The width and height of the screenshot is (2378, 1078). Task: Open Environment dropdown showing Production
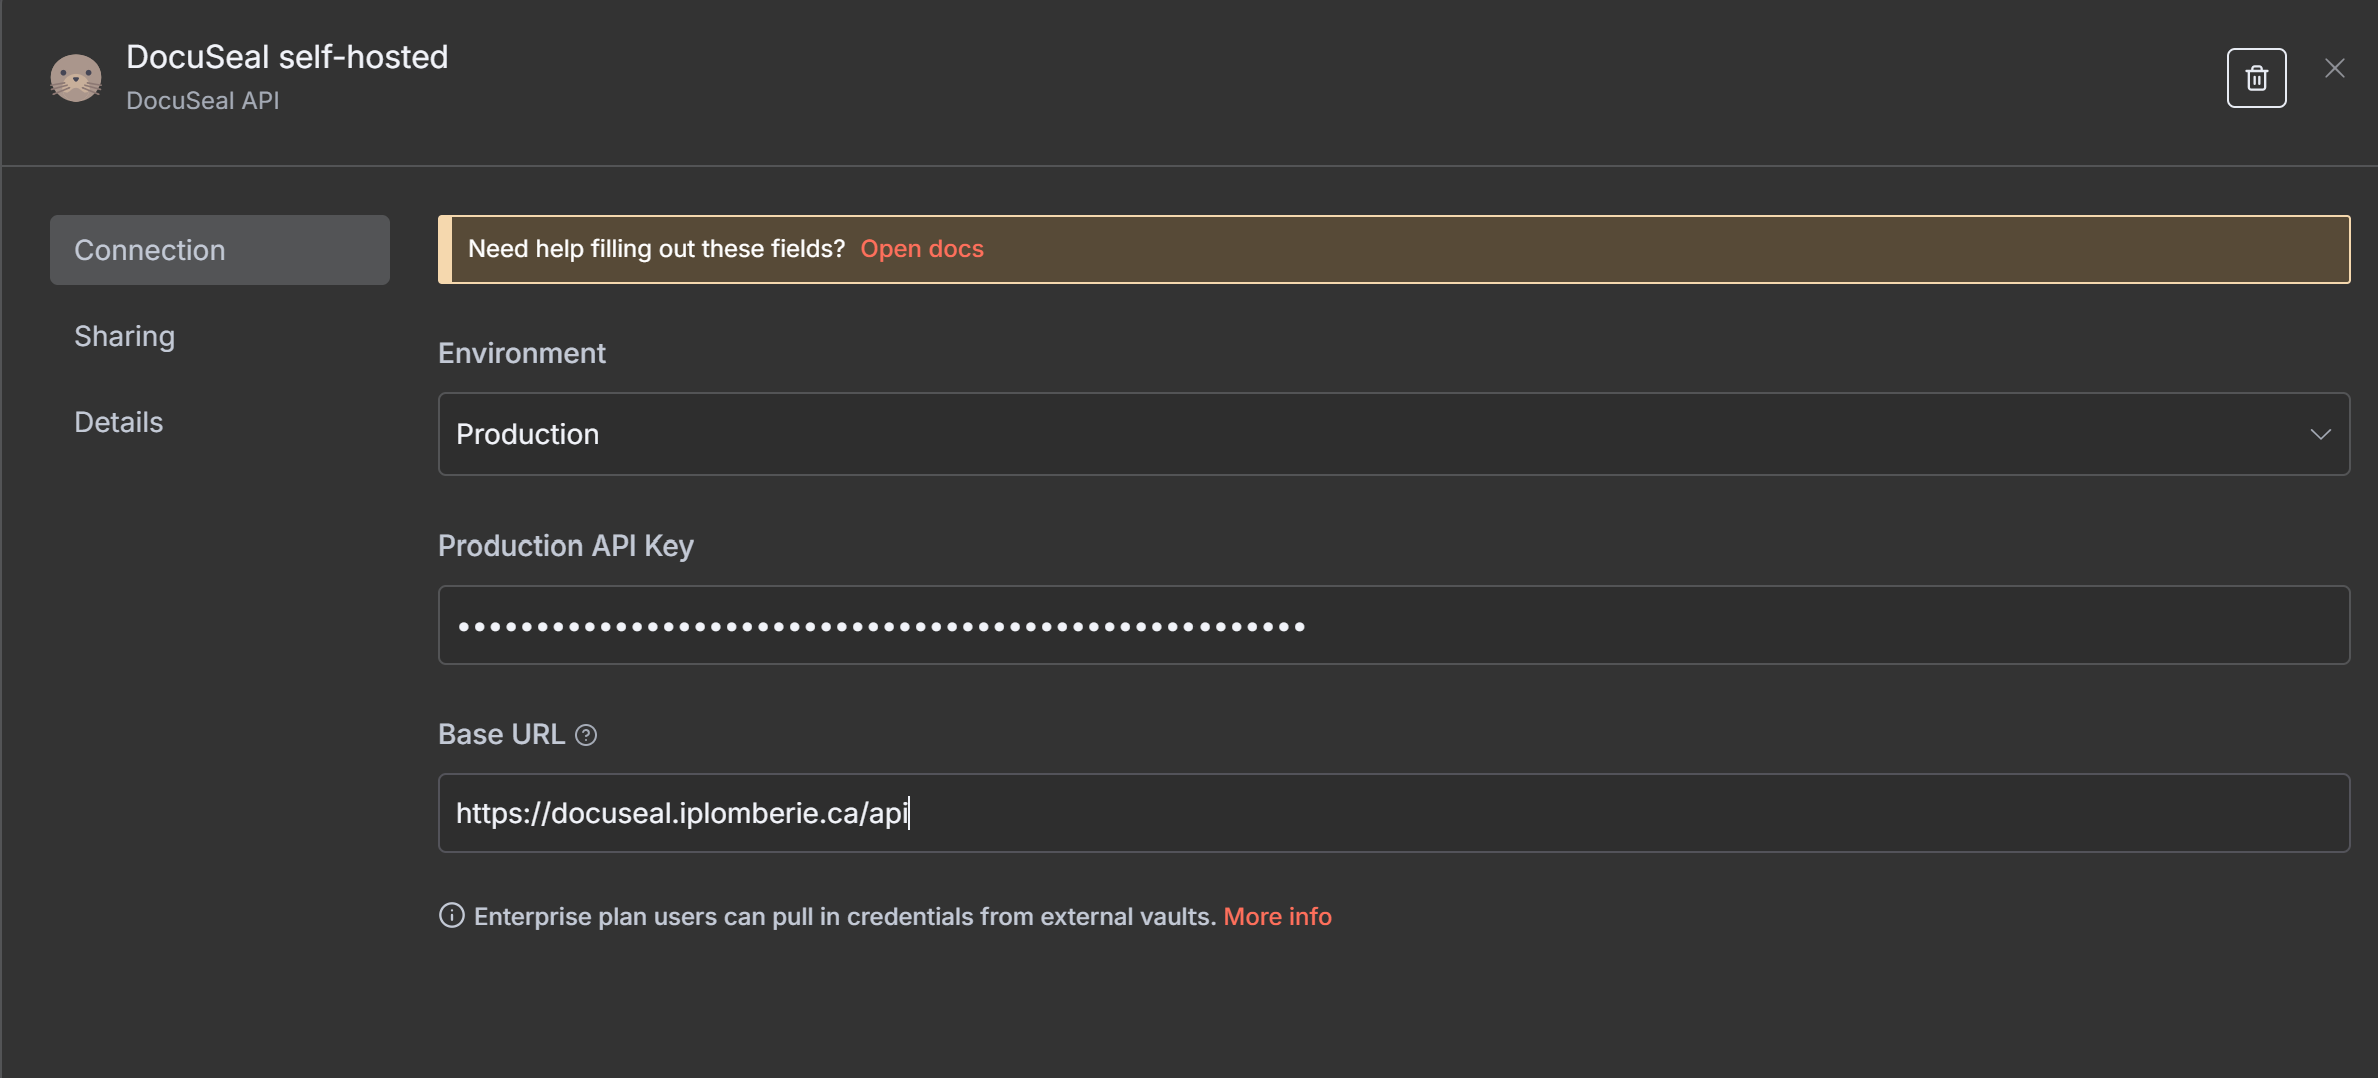[1393, 434]
